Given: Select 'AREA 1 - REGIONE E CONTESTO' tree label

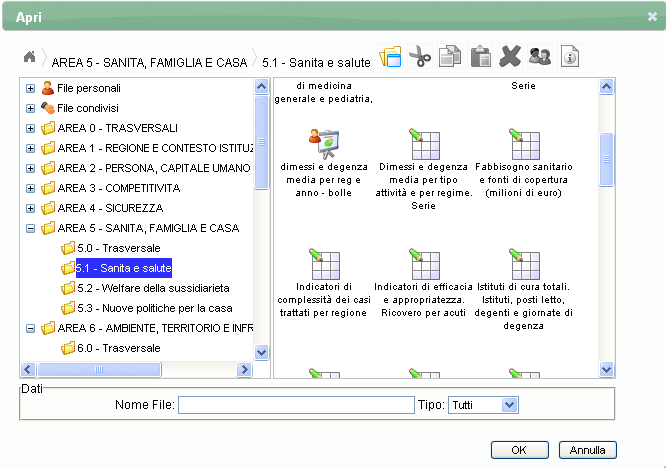Looking at the screenshot, I should pos(155,148).
